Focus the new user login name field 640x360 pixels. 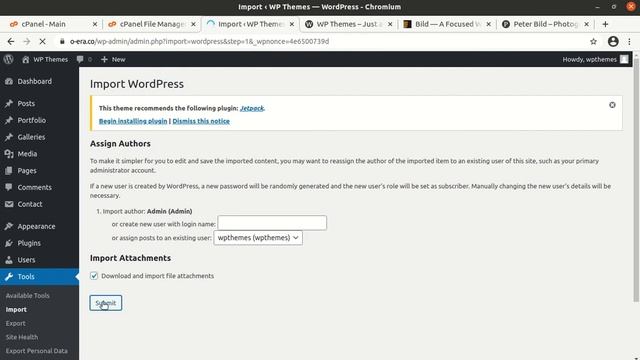272,223
